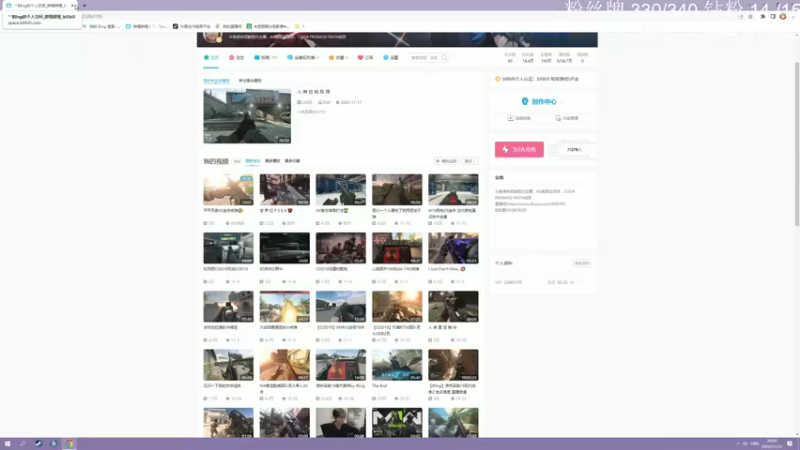
Task: Open the Windows Start menu
Action: click(x=8, y=444)
